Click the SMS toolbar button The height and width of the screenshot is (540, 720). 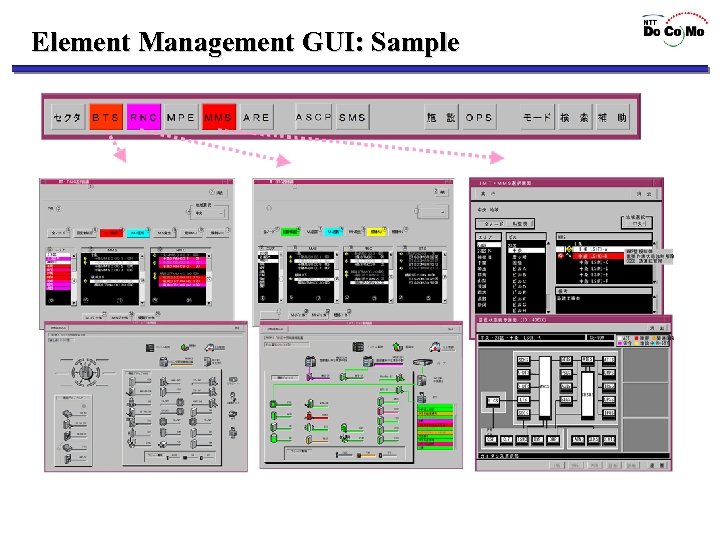tap(353, 118)
